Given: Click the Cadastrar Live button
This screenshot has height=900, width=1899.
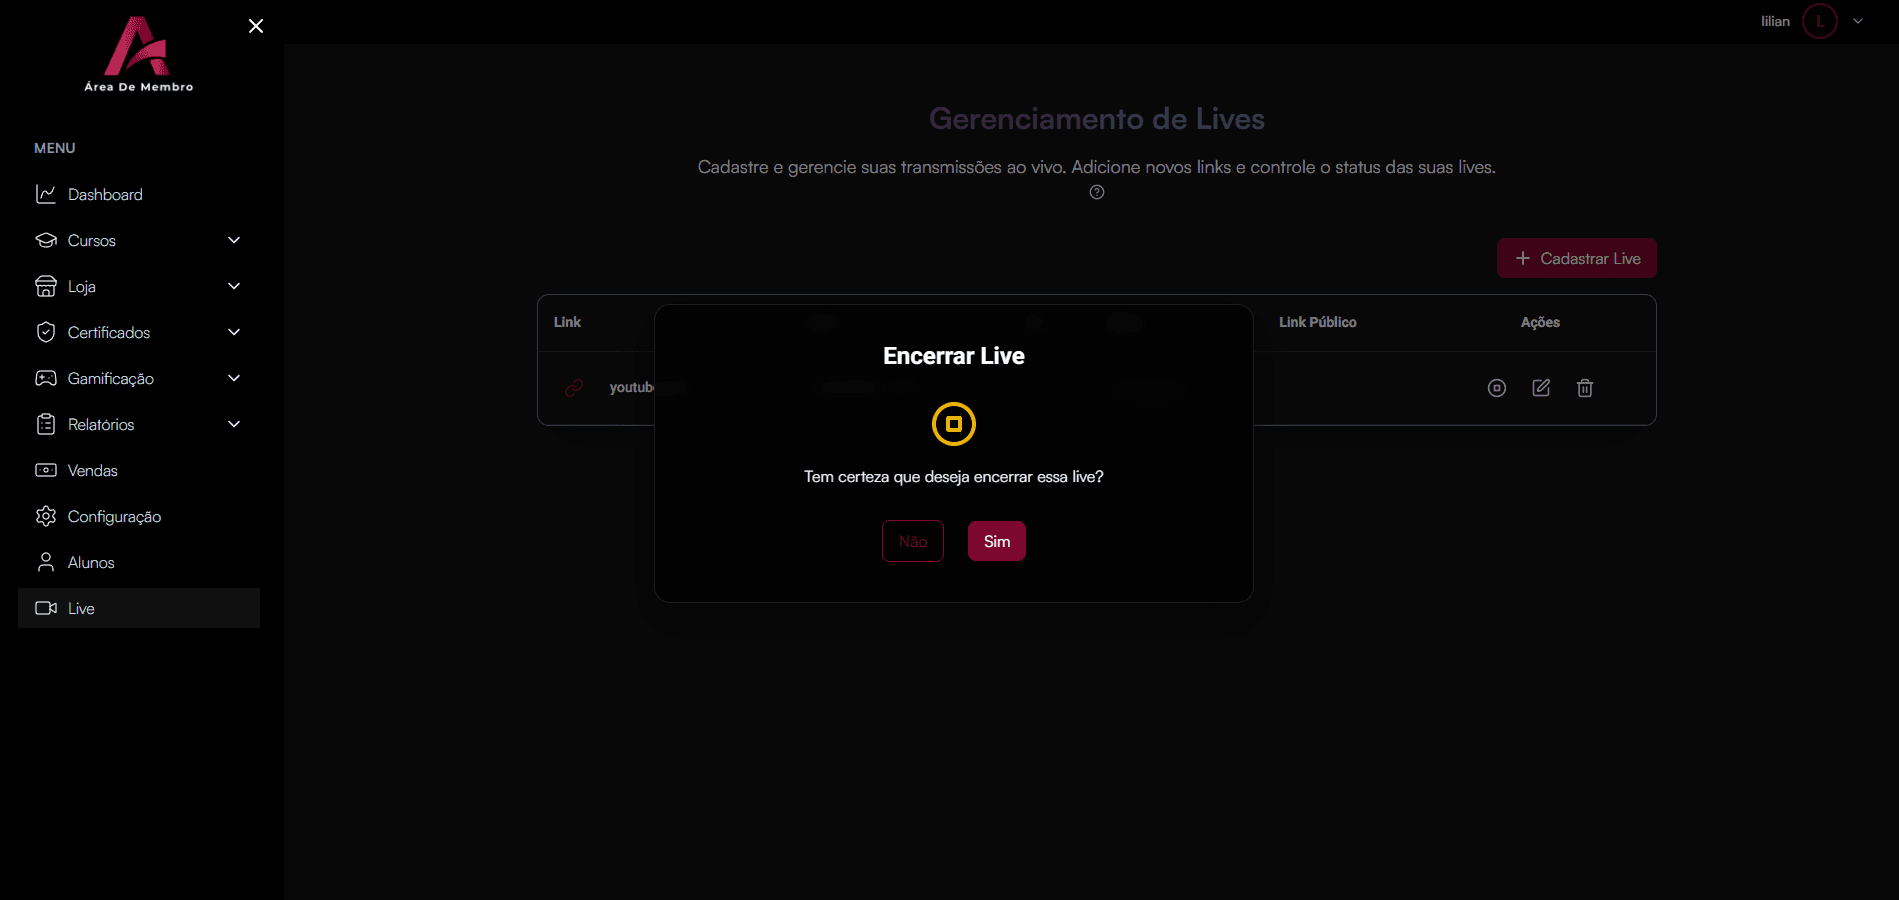Looking at the screenshot, I should (1576, 258).
